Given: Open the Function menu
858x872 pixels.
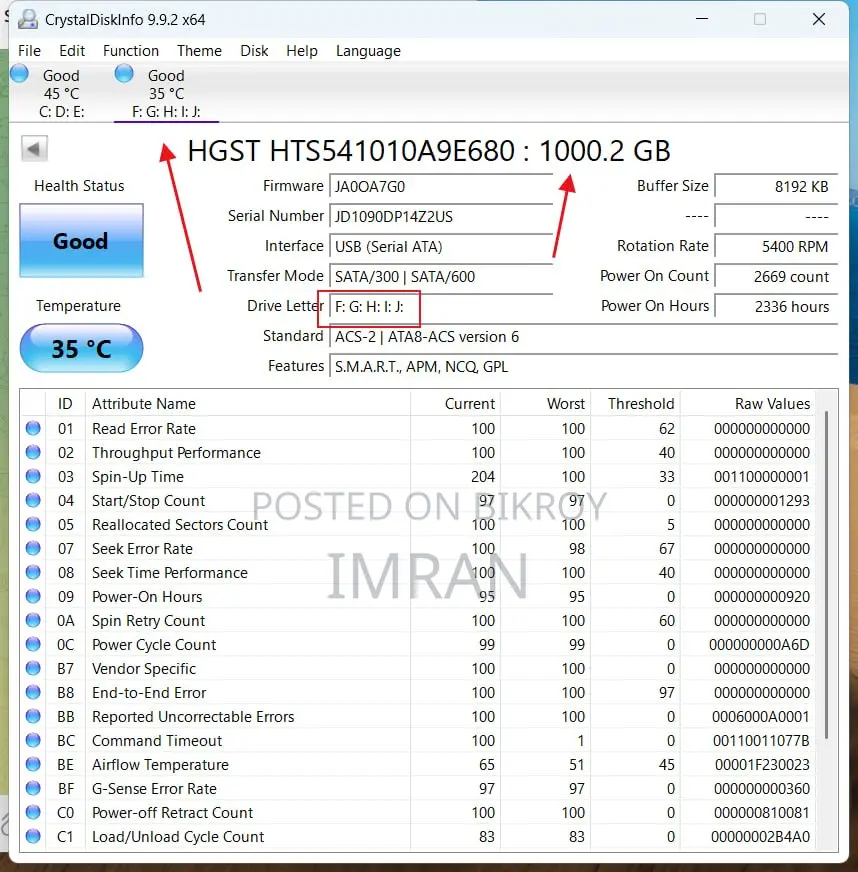Looking at the screenshot, I should tap(131, 51).
